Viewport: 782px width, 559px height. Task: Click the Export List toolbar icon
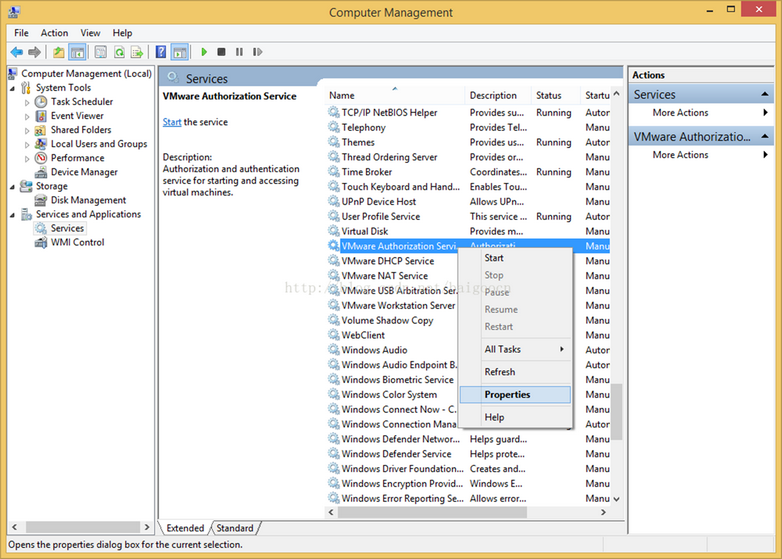(137, 52)
